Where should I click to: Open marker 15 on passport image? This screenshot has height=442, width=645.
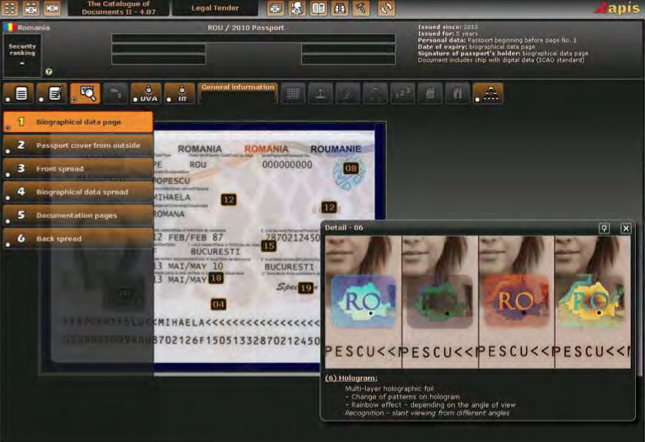[x=269, y=246]
